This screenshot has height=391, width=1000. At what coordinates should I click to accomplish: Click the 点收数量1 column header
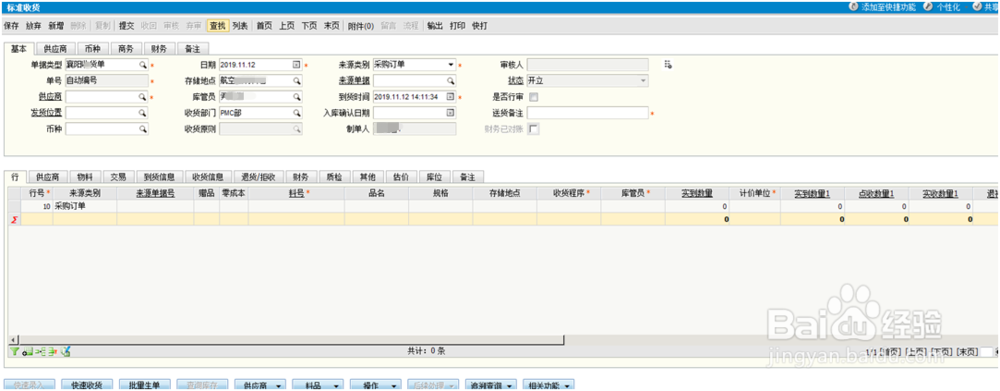pos(877,193)
